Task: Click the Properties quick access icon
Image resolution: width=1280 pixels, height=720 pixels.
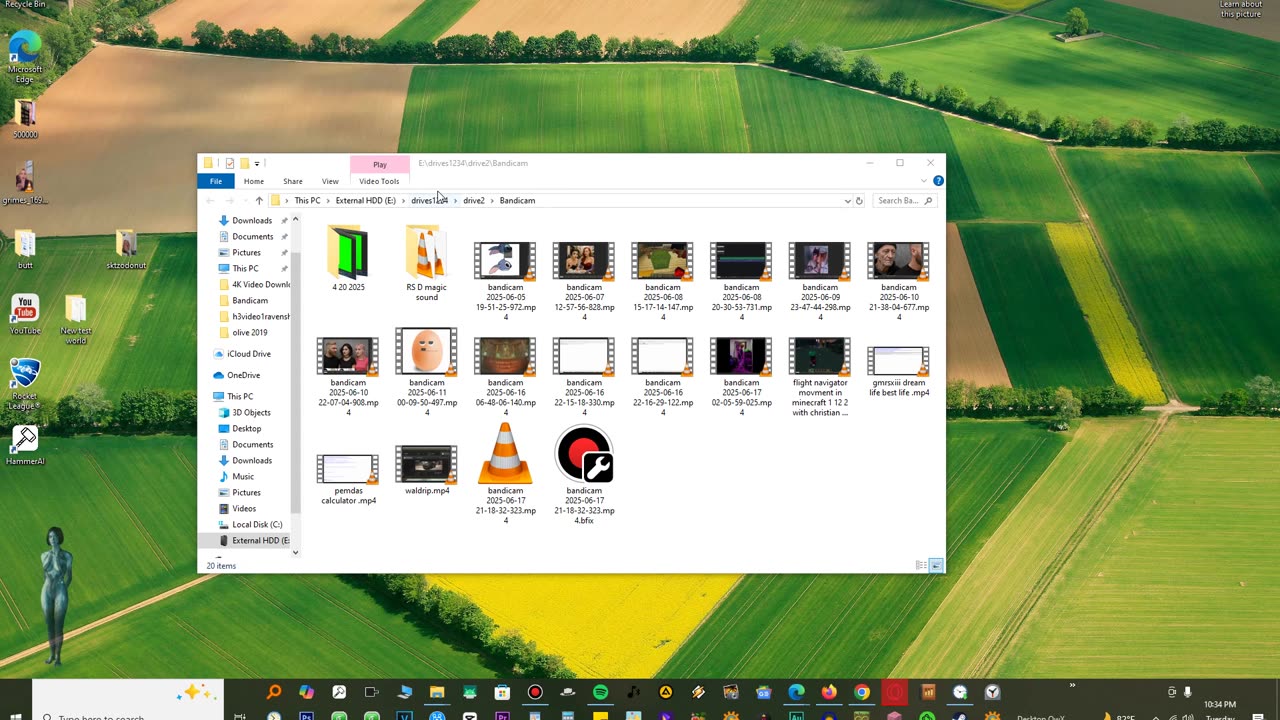Action: (x=229, y=164)
